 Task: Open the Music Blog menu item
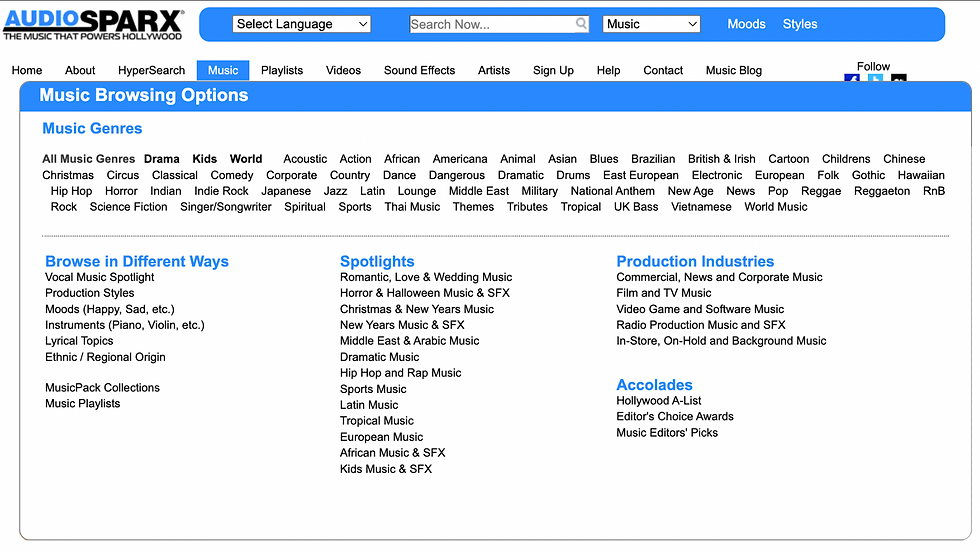tap(734, 70)
